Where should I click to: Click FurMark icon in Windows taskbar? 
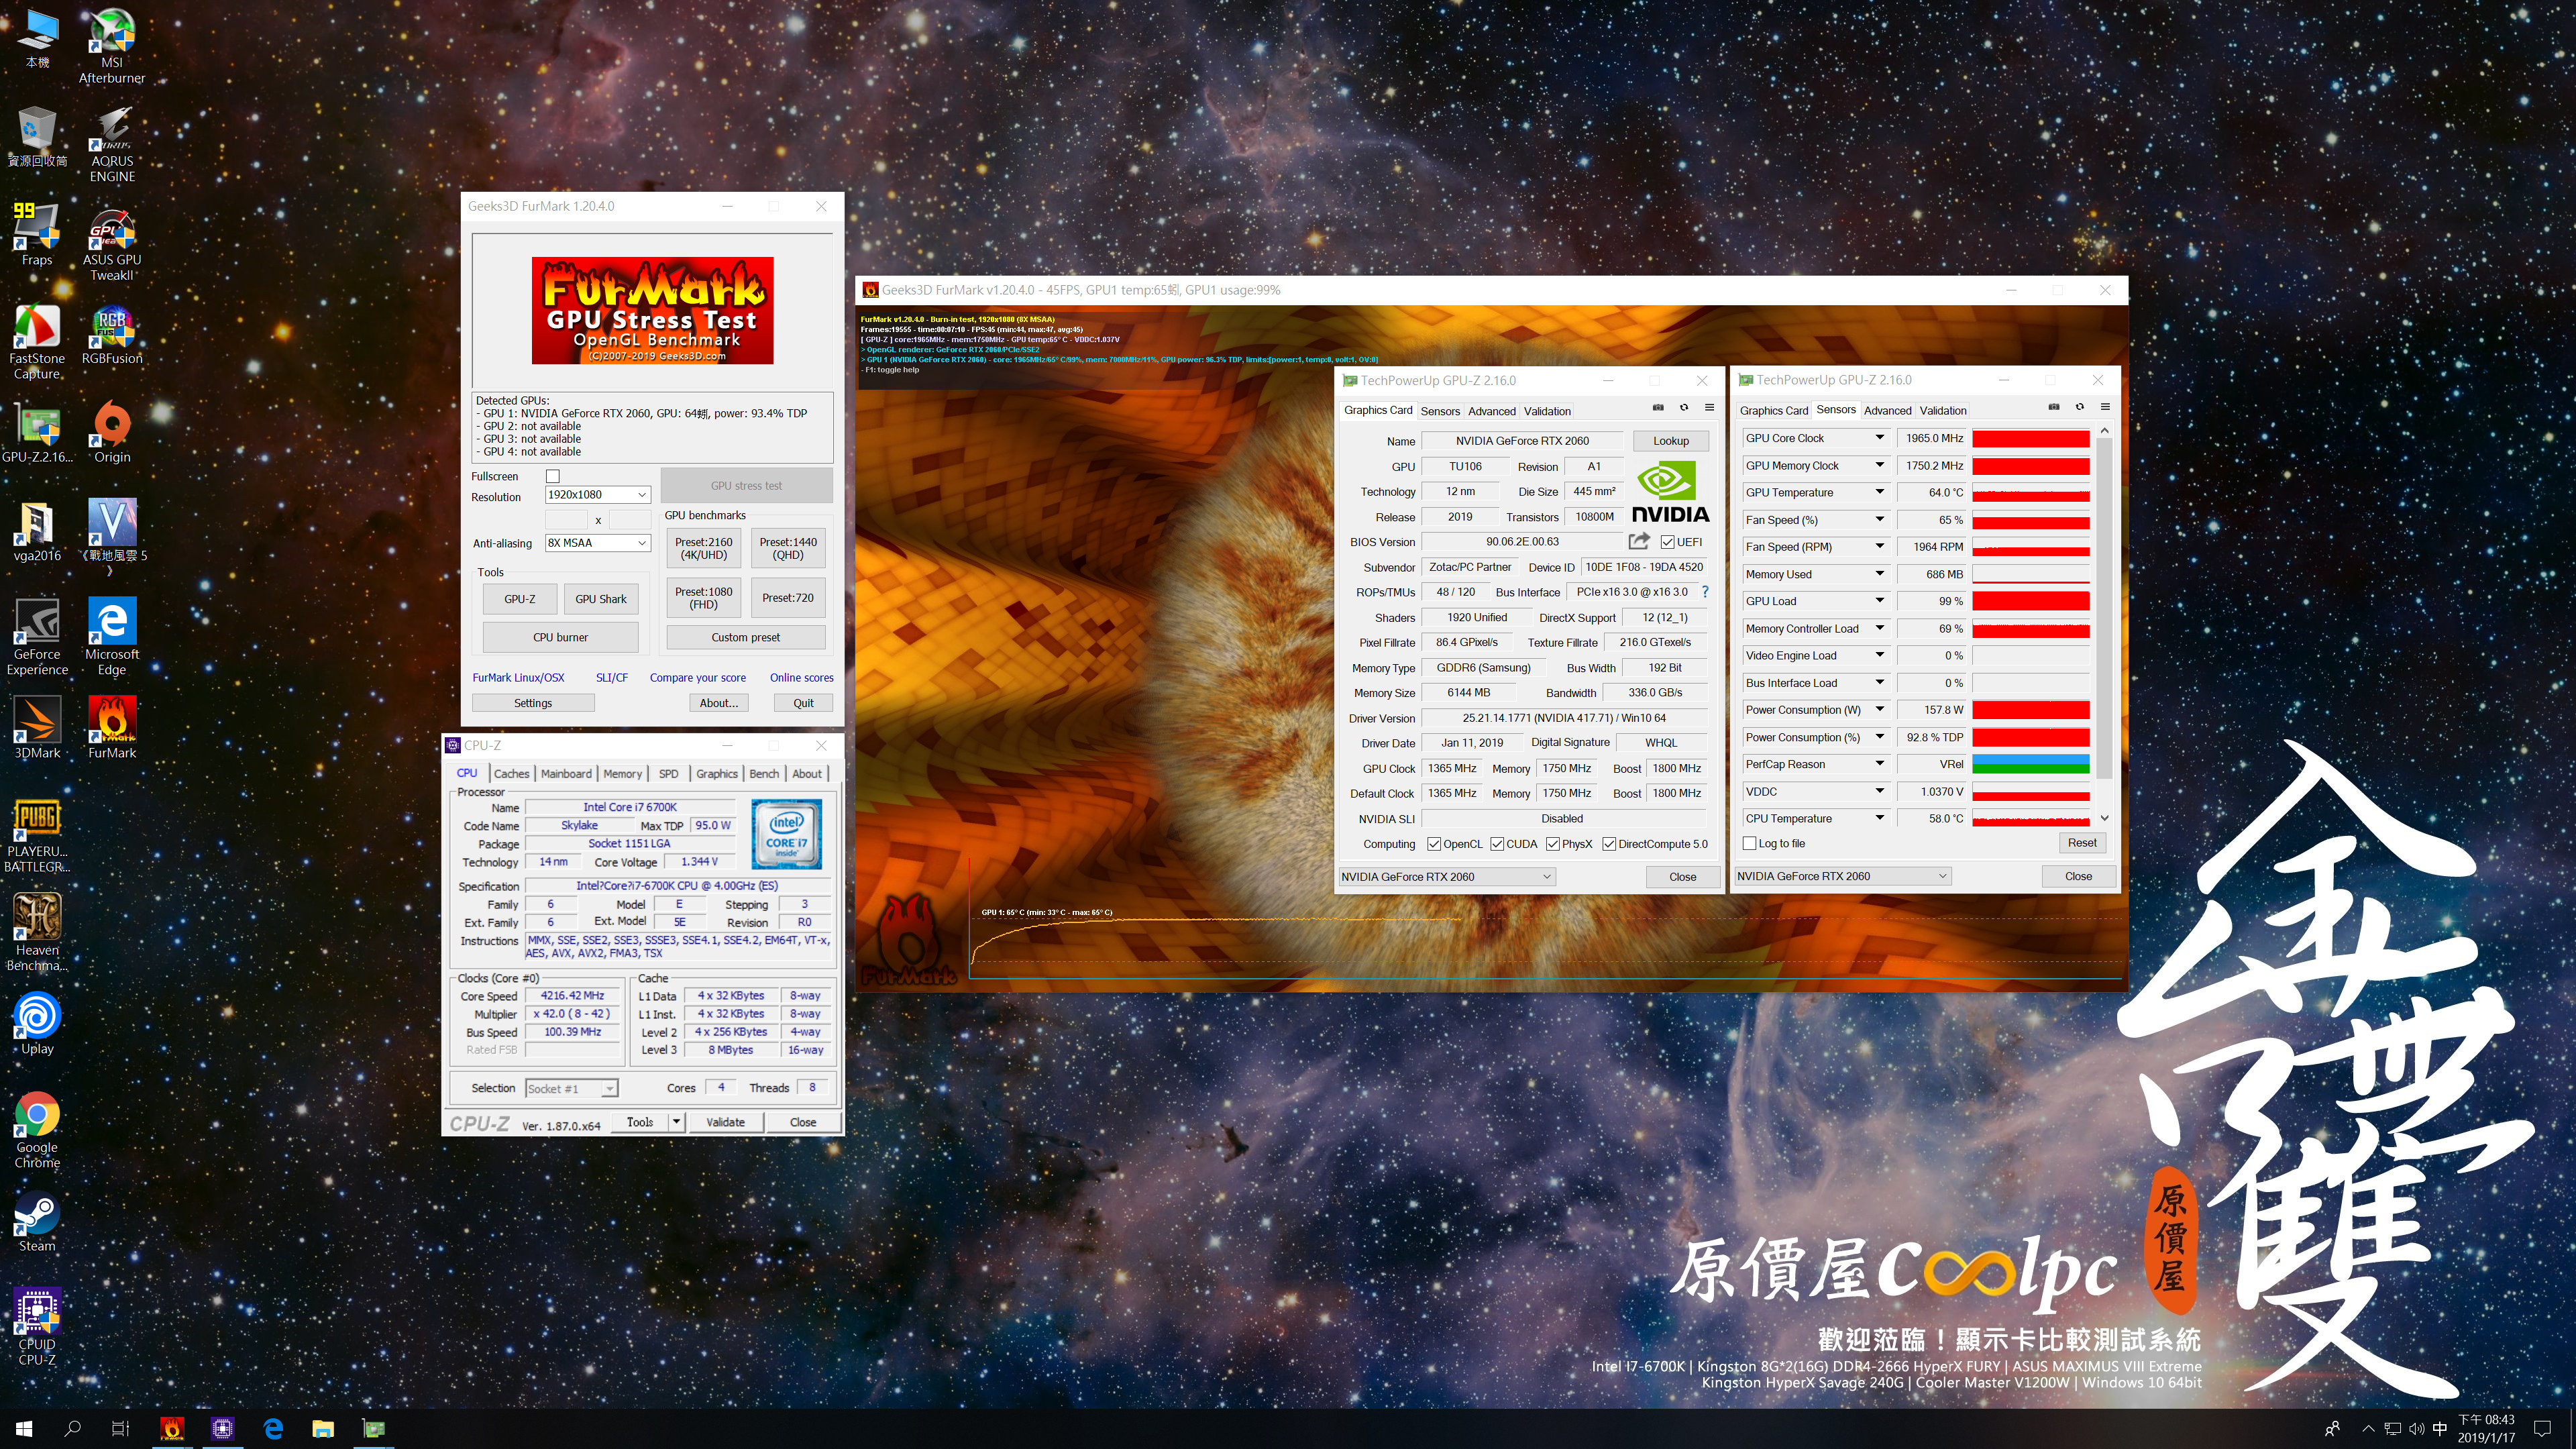pos(172,1428)
